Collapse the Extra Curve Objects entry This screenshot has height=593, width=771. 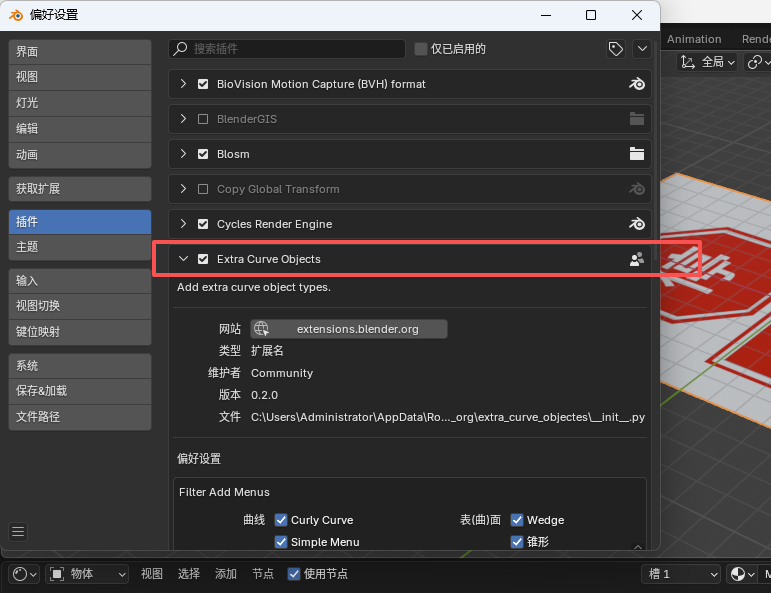pyautogui.click(x=183, y=259)
